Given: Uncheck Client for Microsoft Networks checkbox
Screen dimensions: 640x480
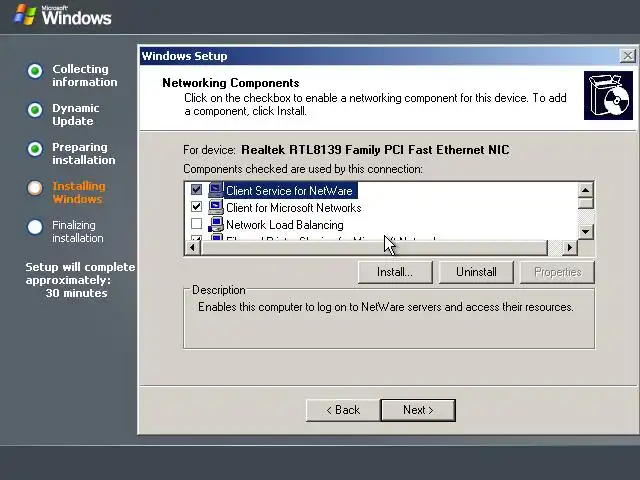Looking at the screenshot, I should pos(196,207).
